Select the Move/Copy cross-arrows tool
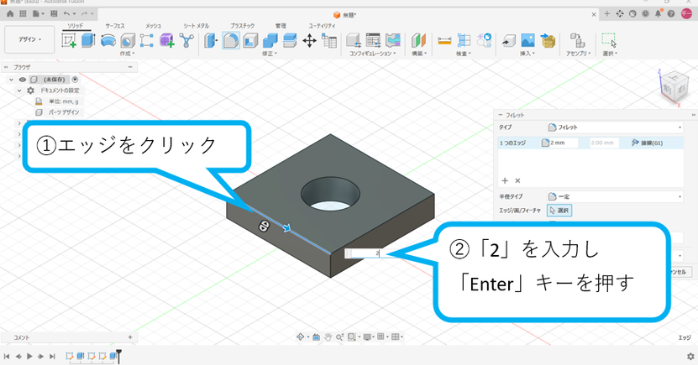This screenshot has width=698, height=365. pos(309,41)
